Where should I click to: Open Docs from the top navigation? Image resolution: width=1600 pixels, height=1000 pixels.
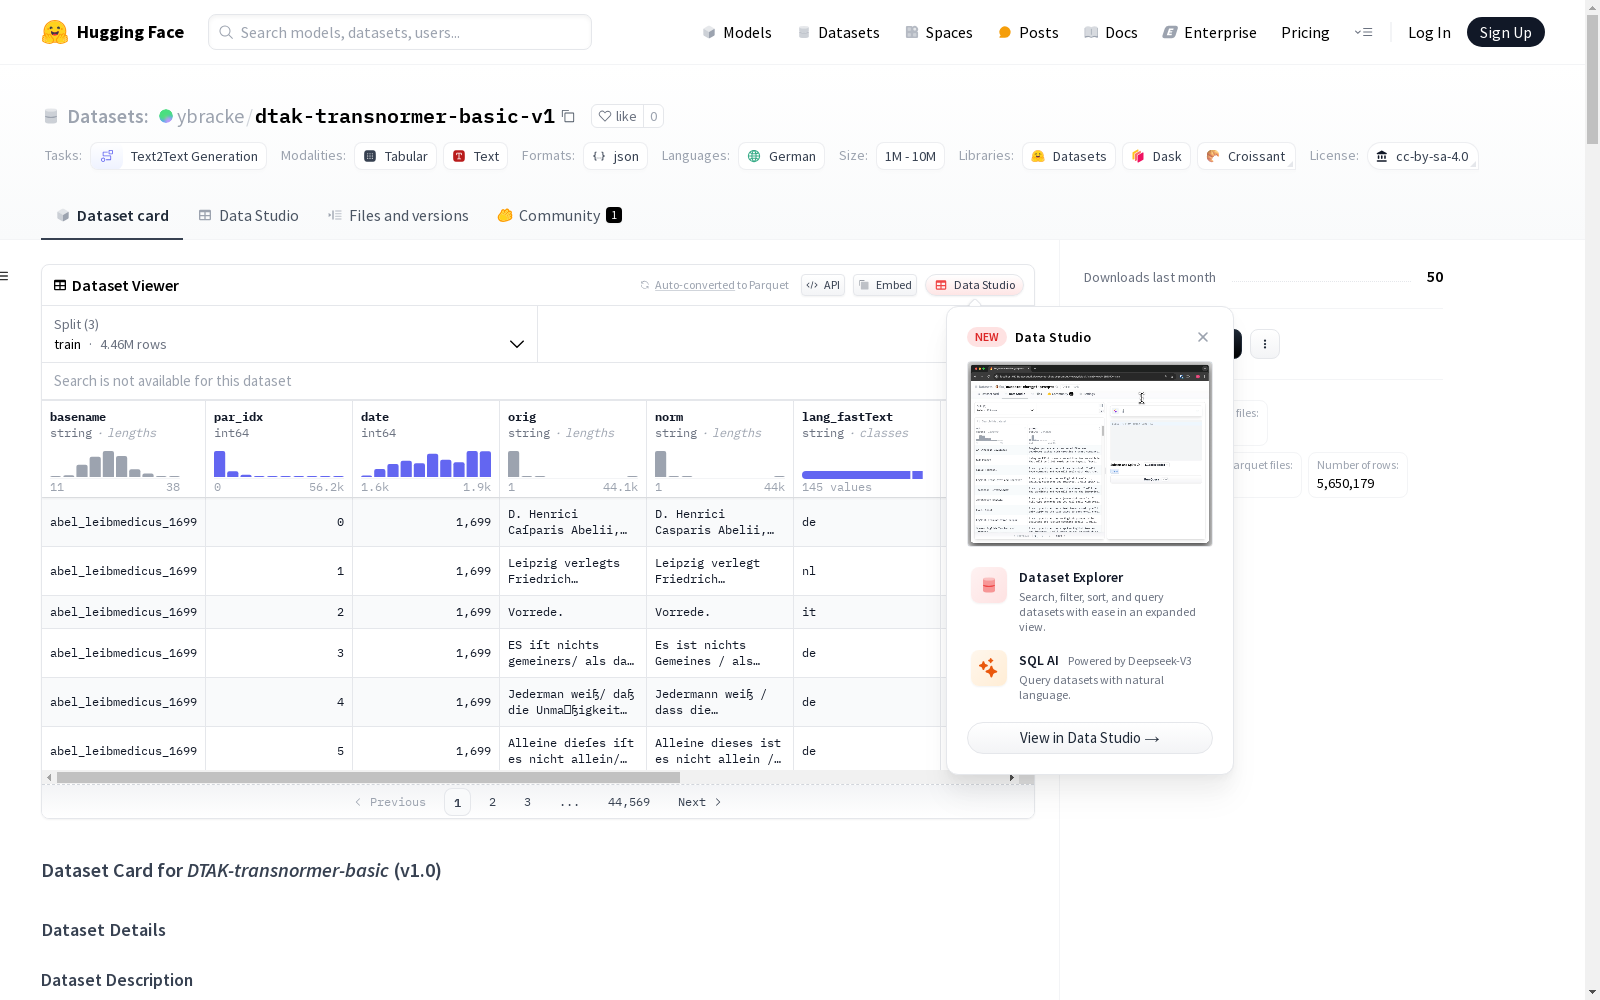click(1111, 32)
